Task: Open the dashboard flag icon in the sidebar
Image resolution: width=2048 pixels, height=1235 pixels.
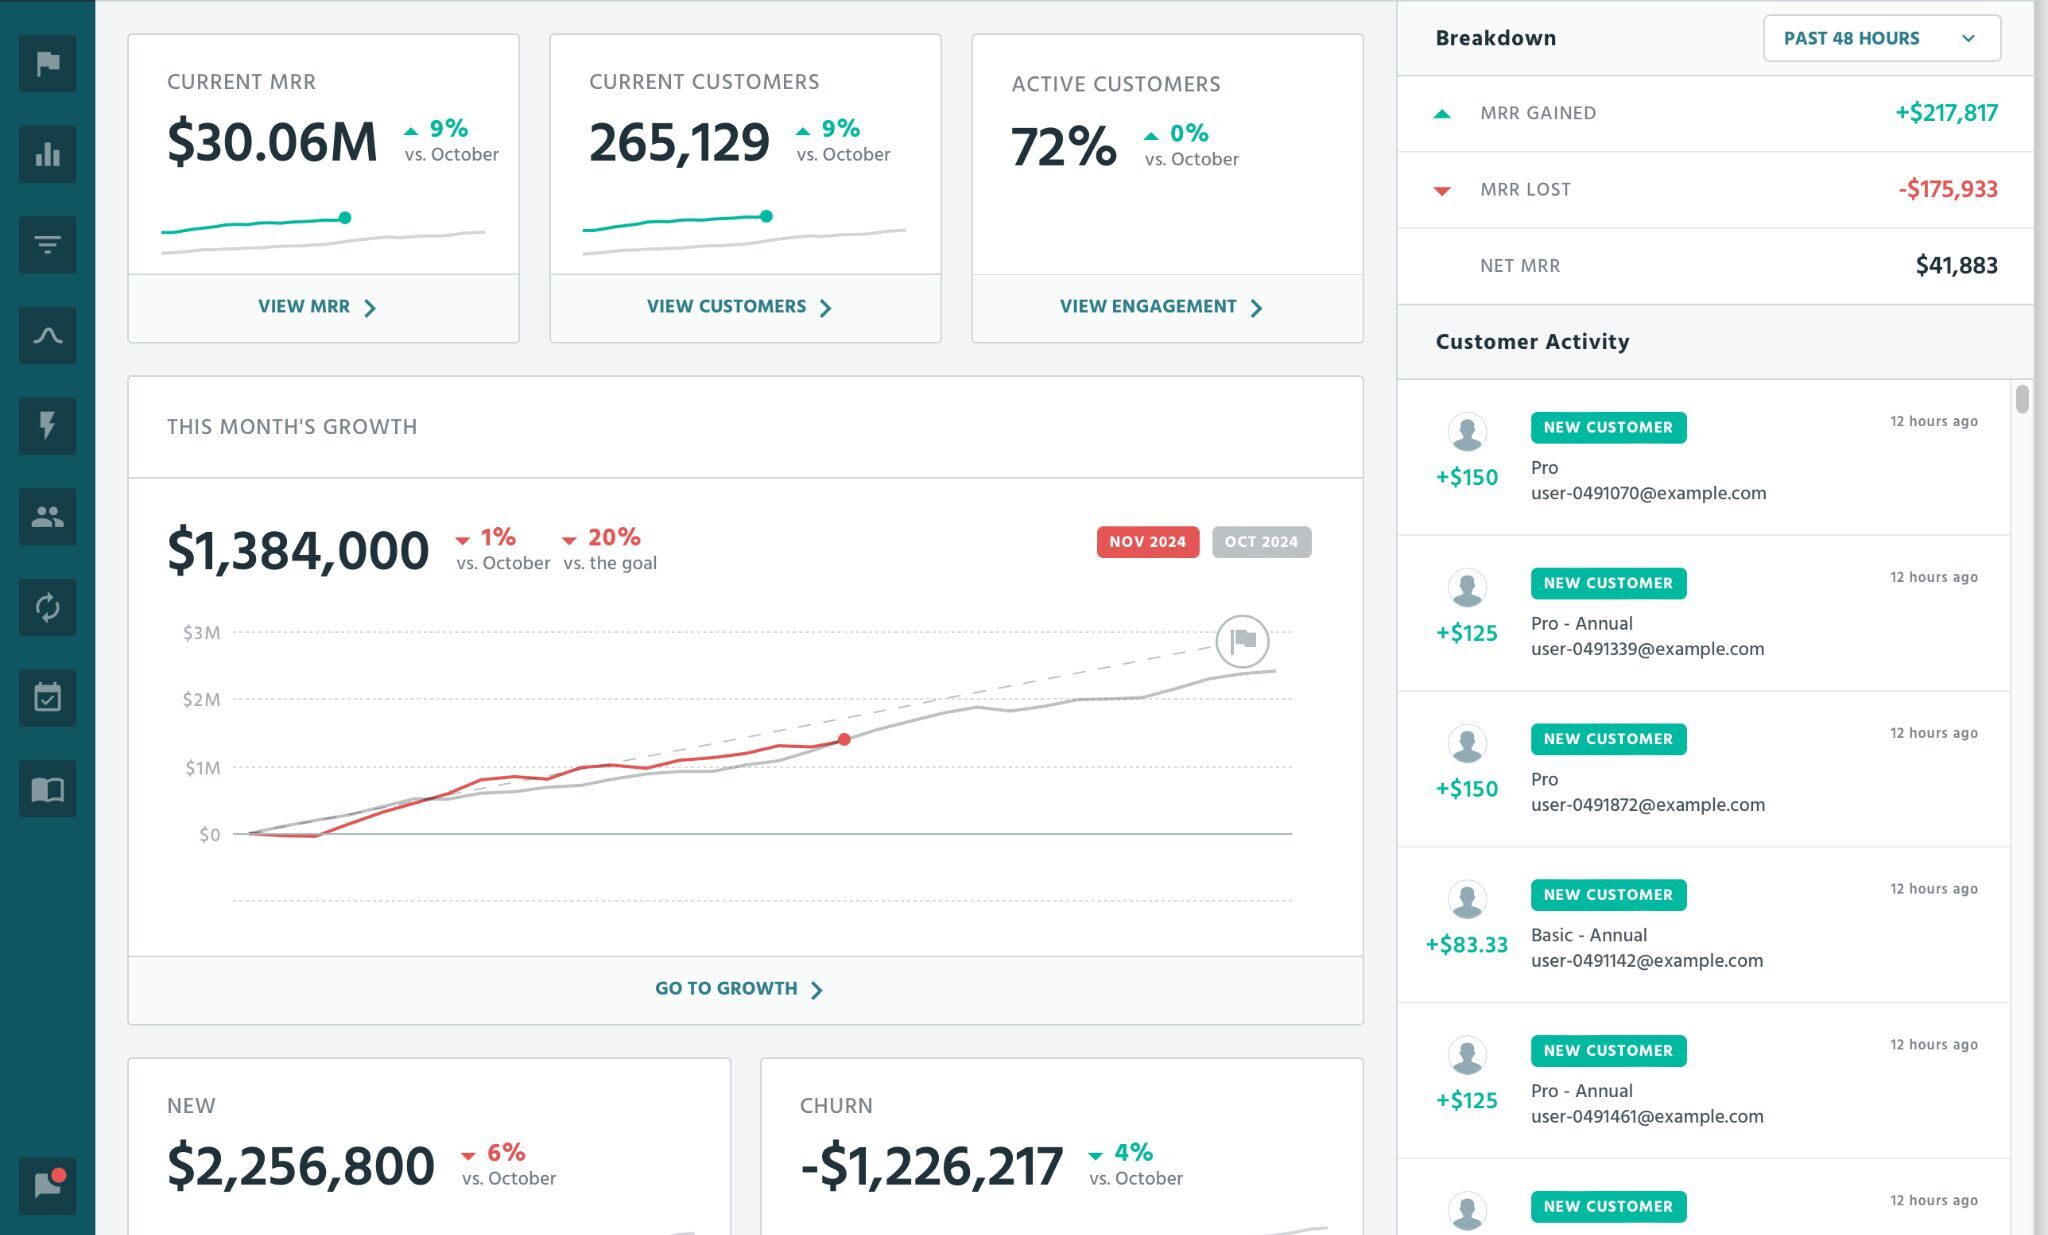Action: 47,63
